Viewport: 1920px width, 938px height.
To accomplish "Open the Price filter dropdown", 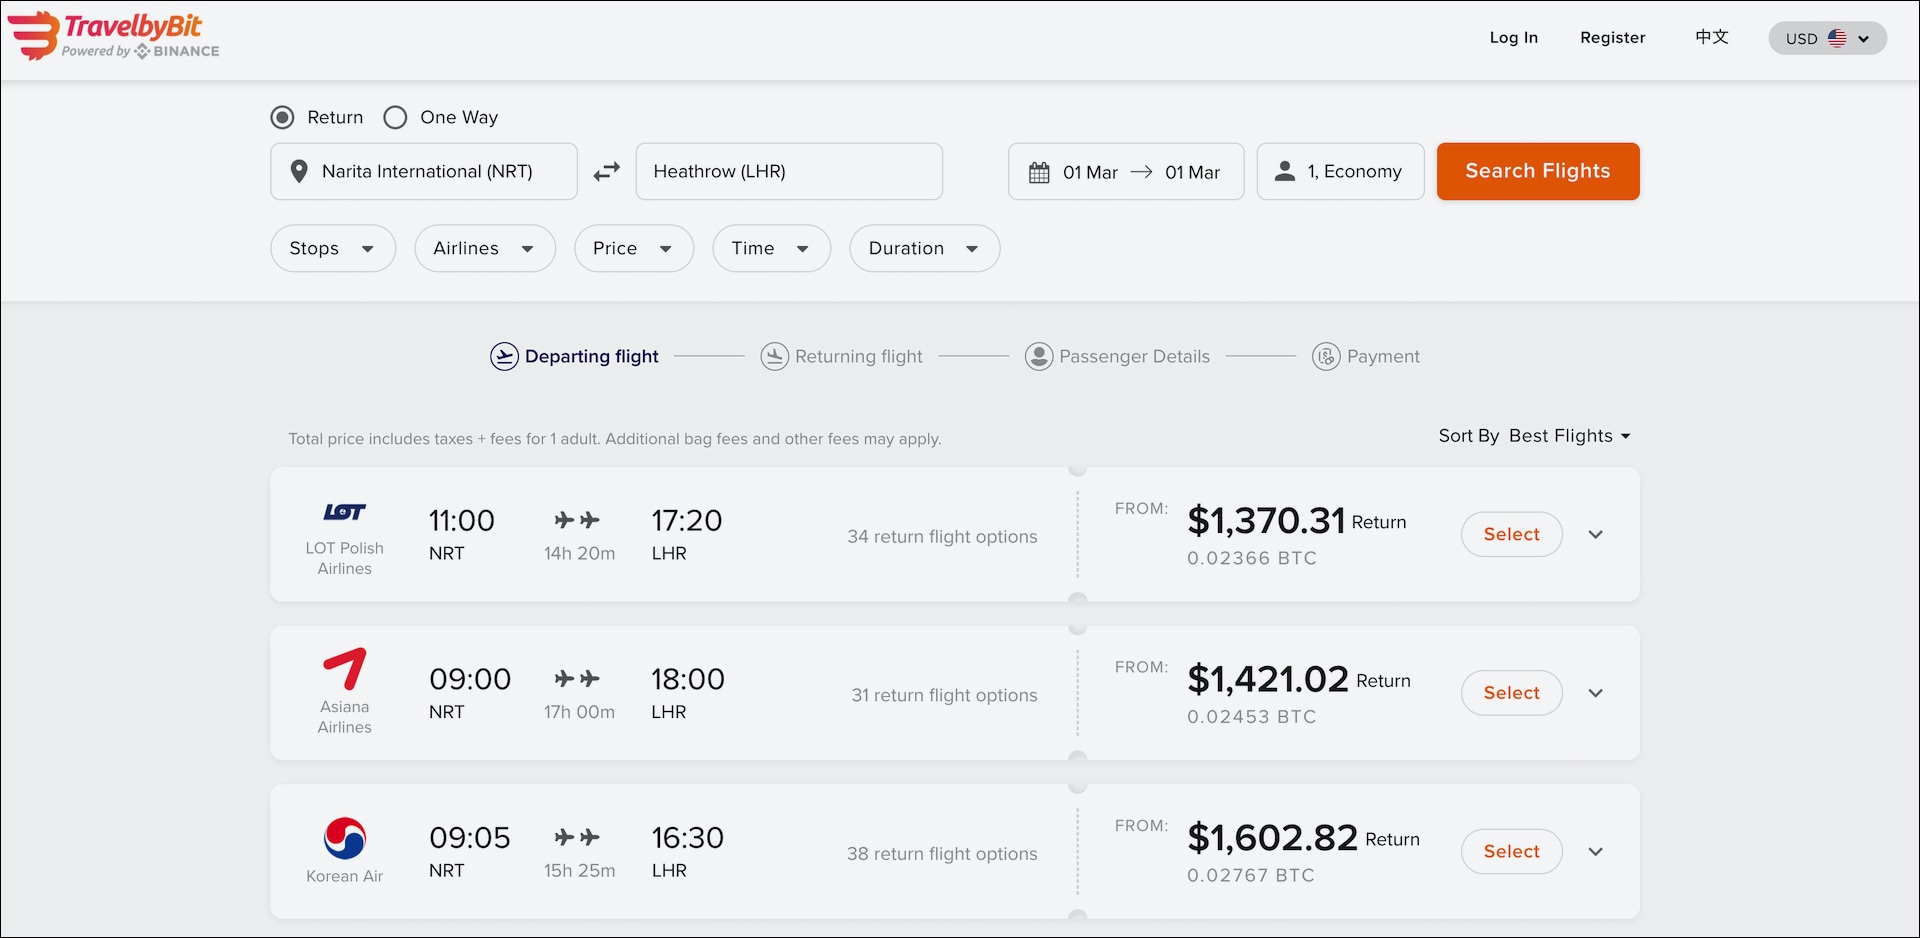I will (634, 248).
